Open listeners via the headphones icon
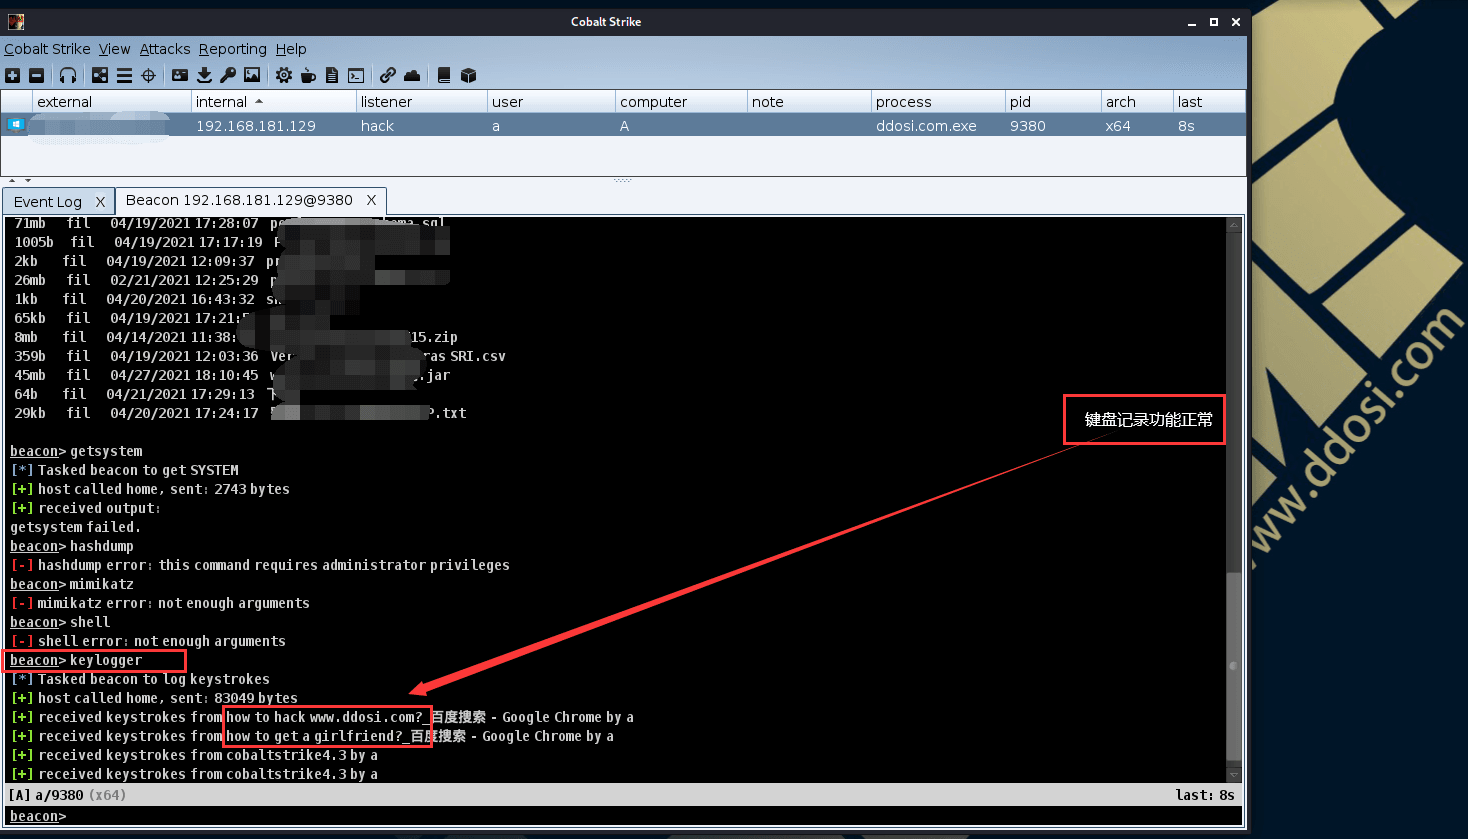This screenshot has height=839, width=1468. click(x=68, y=75)
